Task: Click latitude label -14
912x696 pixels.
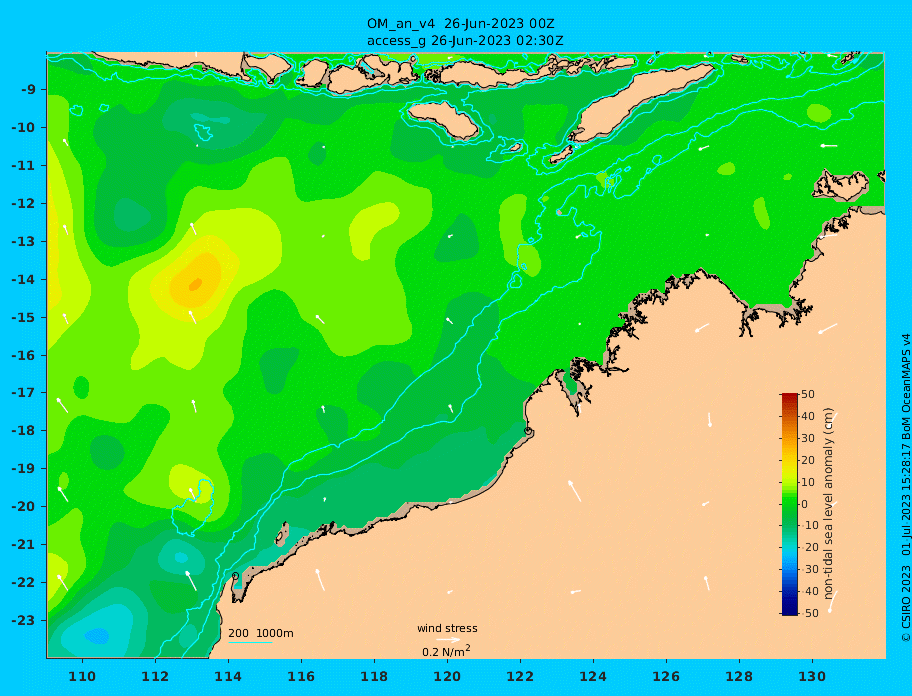Action: 23,280
